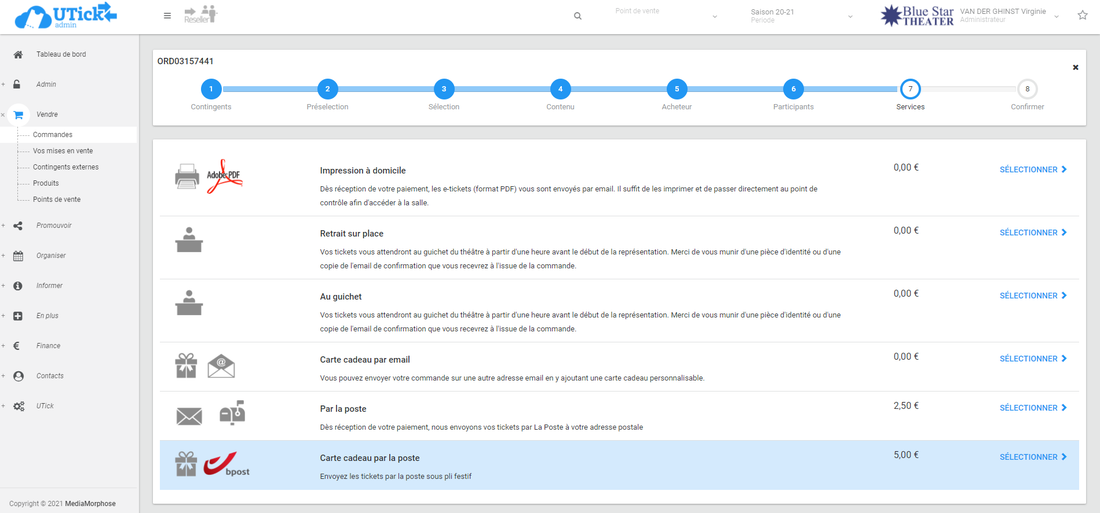Select Impression à domicile service

(1033, 170)
